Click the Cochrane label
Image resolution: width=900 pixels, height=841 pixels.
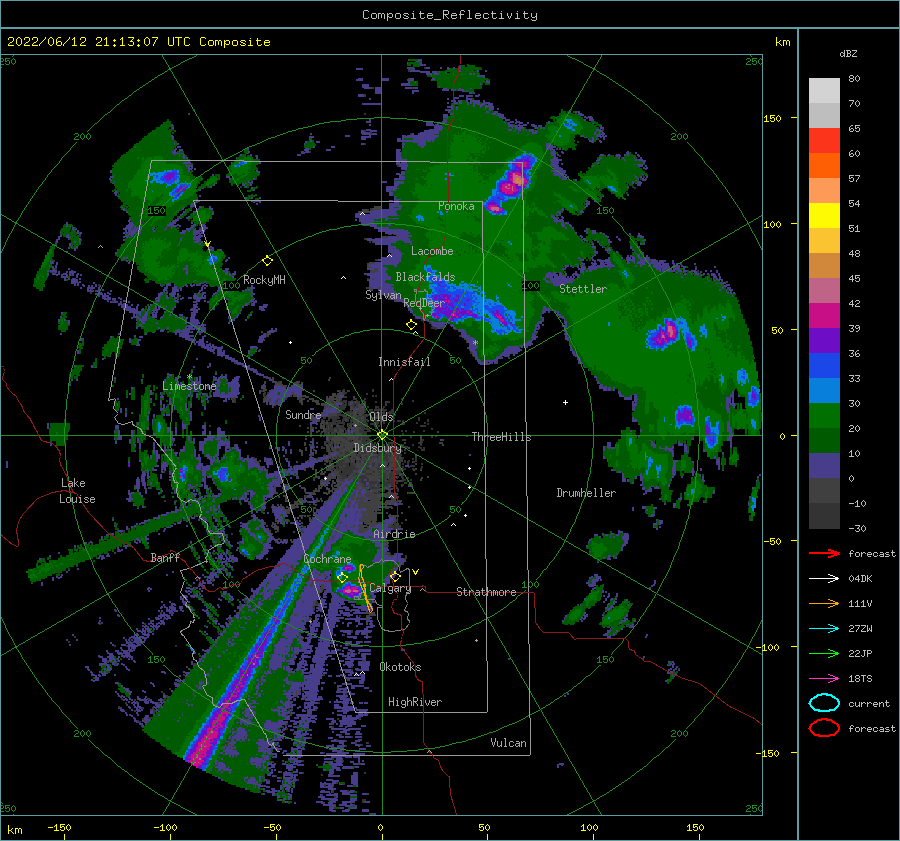327,559
